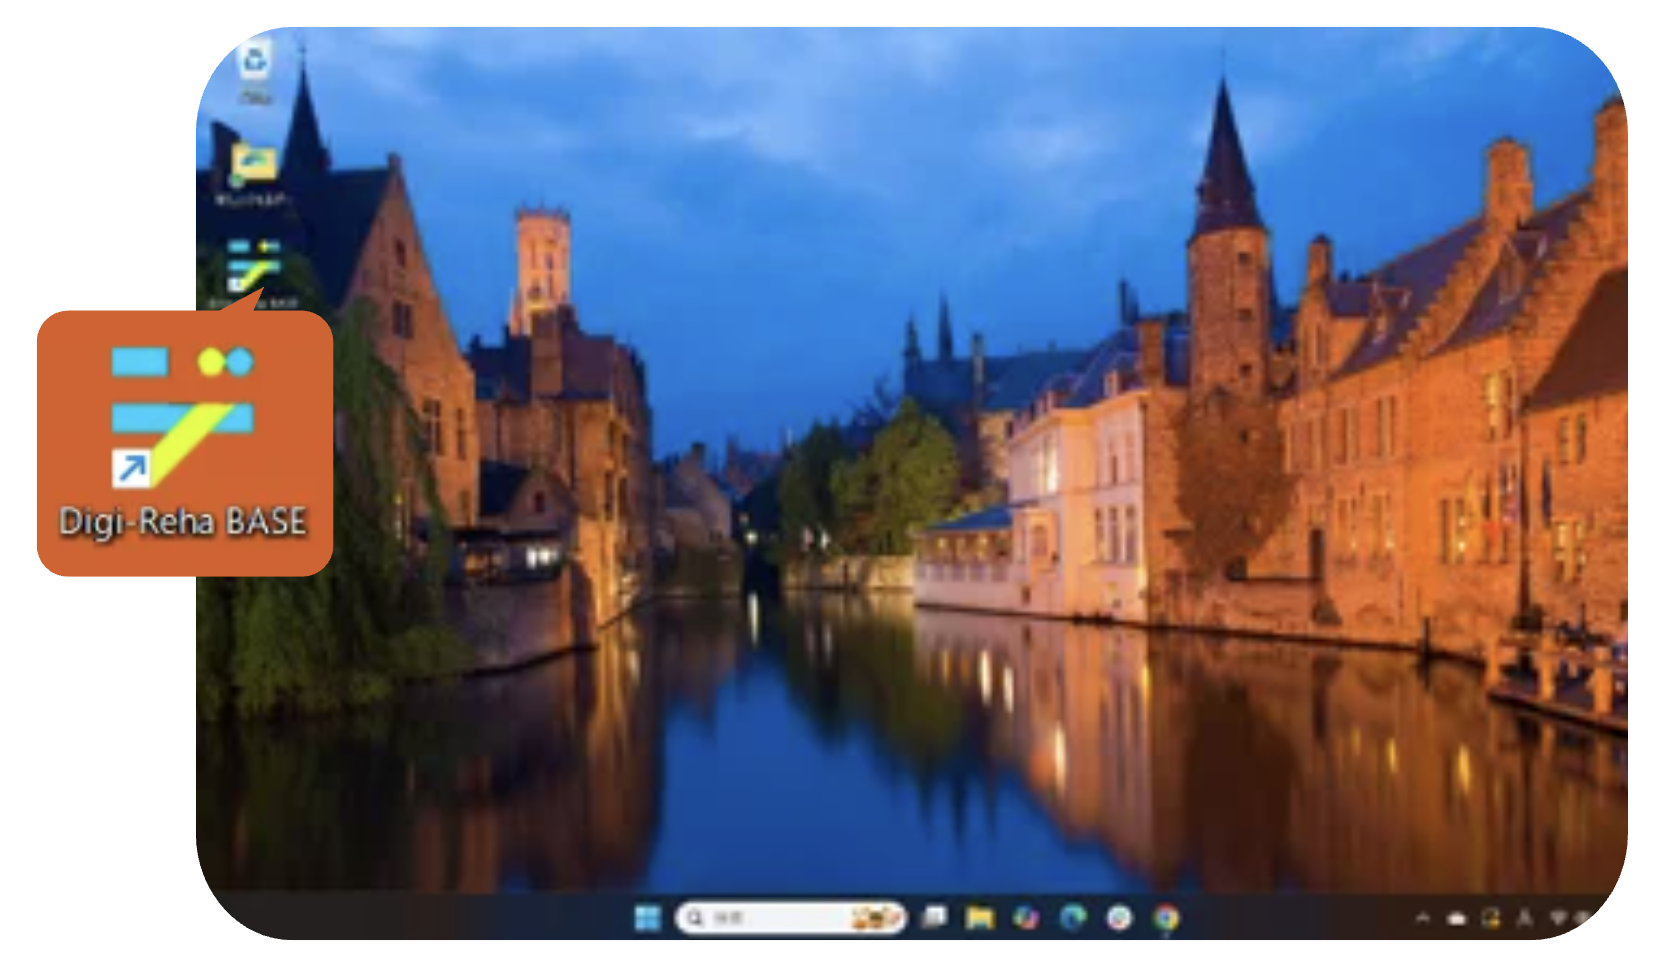Open Microsoft Edge from the taskbar
Viewport: 1662px width, 964px height.
pos(1073,917)
